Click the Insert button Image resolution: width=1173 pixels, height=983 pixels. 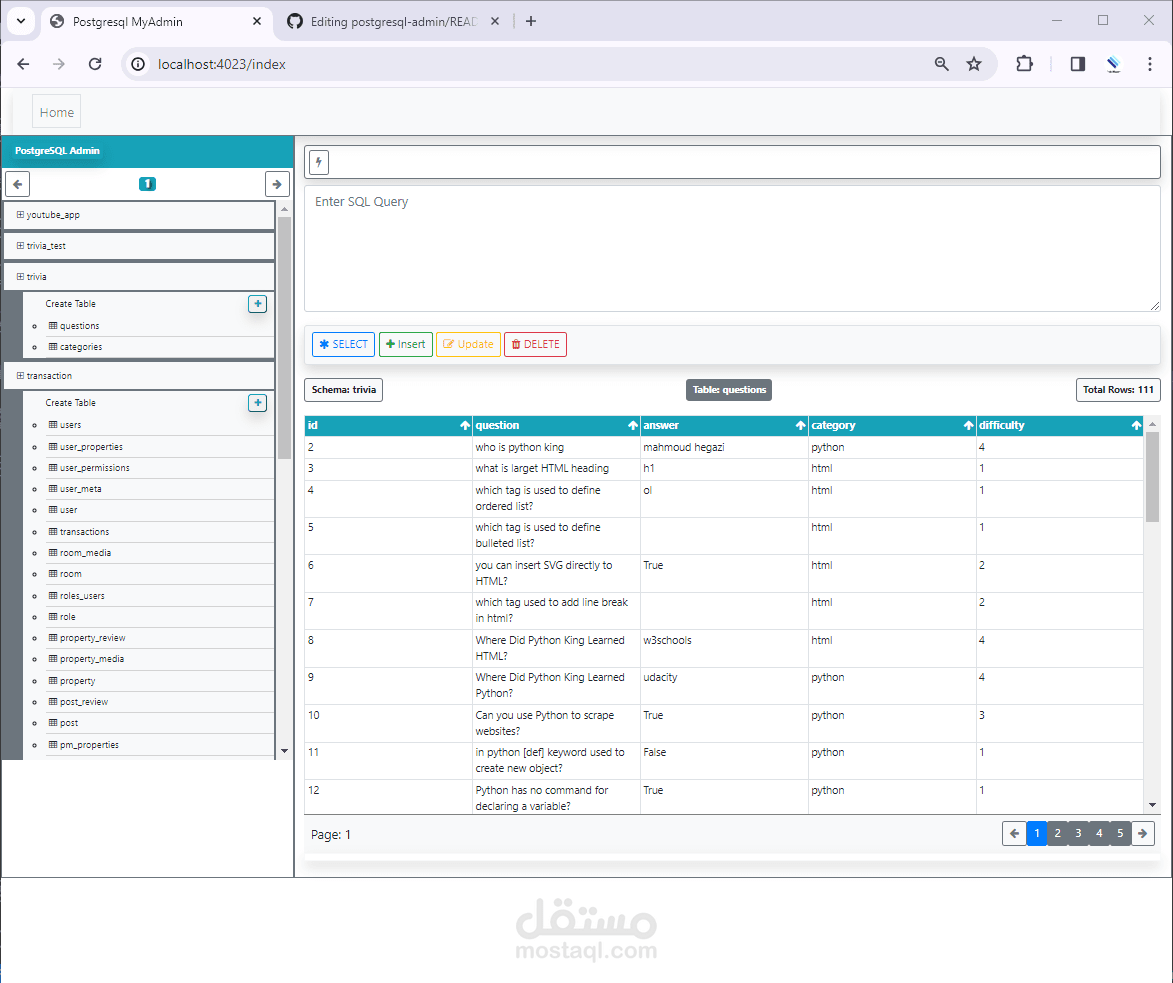click(x=405, y=344)
